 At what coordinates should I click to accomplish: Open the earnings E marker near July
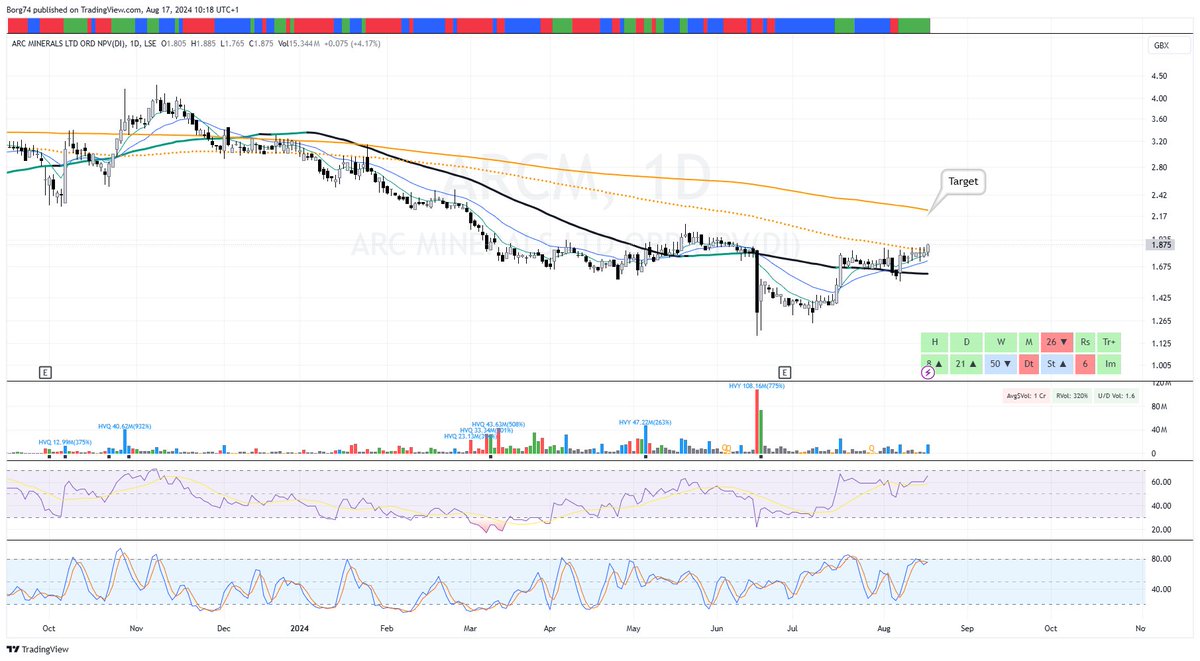pyautogui.click(x=785, y=372)
